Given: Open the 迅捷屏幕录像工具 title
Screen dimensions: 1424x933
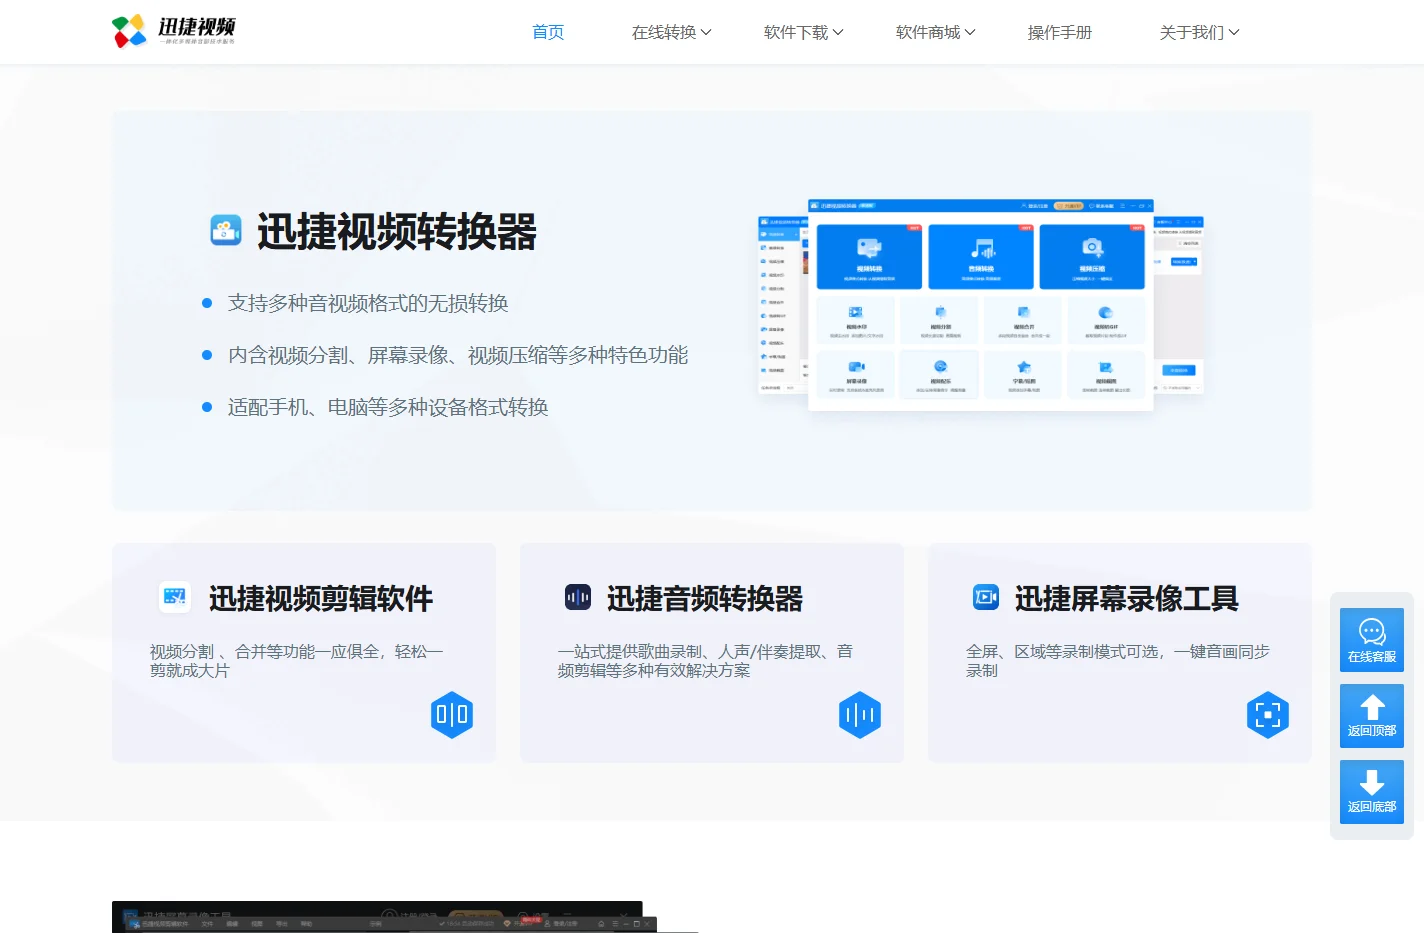Looking at the screenshot, I should tap(1127, 598).
